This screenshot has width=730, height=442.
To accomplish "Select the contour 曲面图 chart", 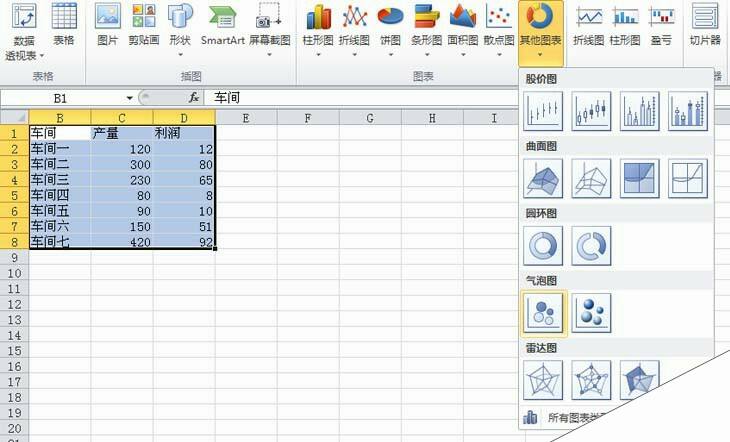I will tap(640, 178).
